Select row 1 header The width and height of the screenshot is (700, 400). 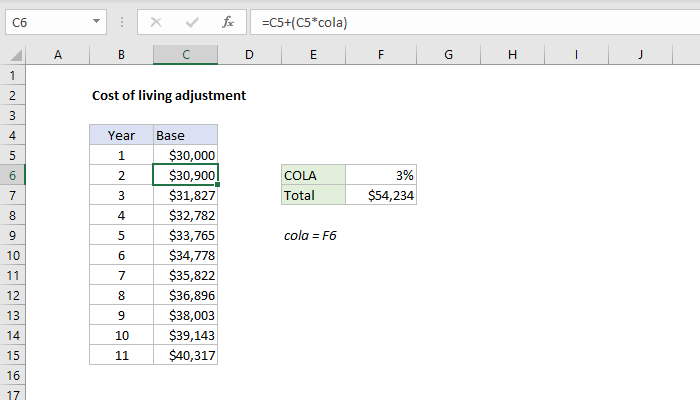pyautogui.click(x=12, y=75)
